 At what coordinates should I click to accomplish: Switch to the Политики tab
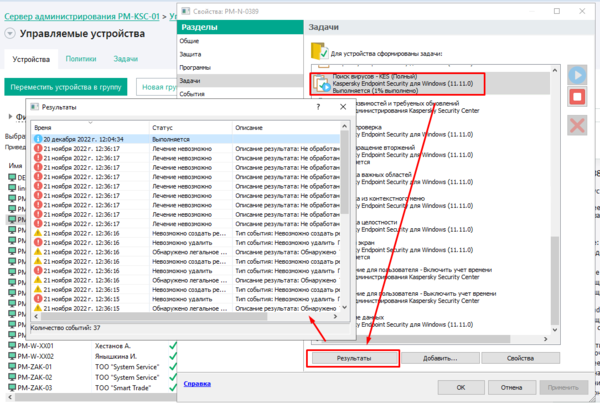pos(81,59)
